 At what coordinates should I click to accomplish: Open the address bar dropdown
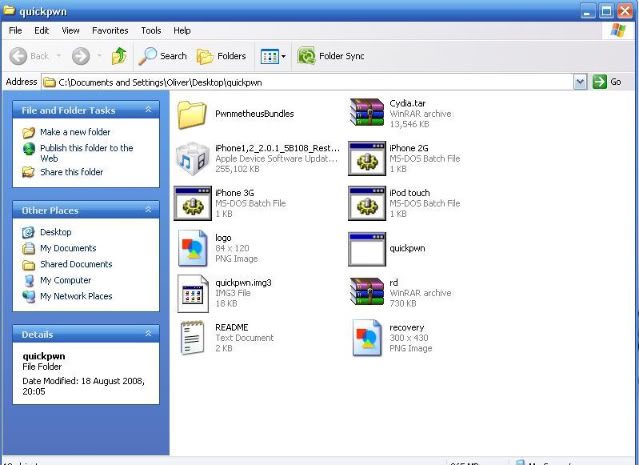click(580, 82)
